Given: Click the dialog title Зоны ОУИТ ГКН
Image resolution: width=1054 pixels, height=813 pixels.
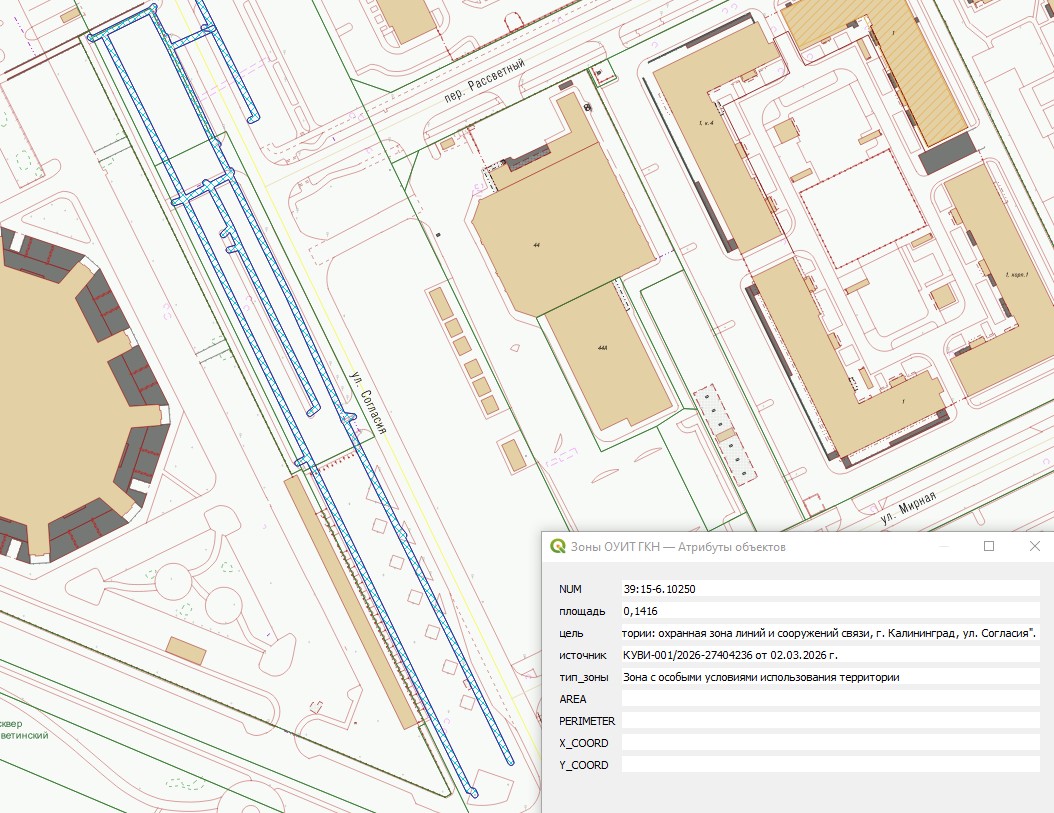Looking at the screenshot, I should (x=678, y=547).
